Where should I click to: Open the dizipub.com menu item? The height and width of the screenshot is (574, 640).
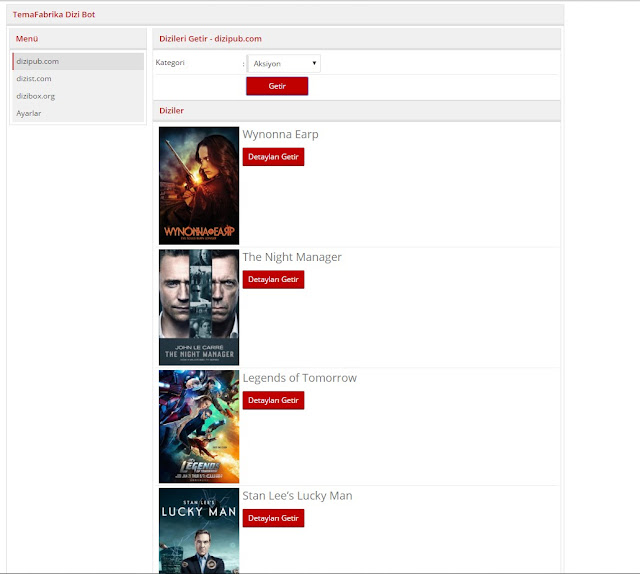[x=78, y=61]
